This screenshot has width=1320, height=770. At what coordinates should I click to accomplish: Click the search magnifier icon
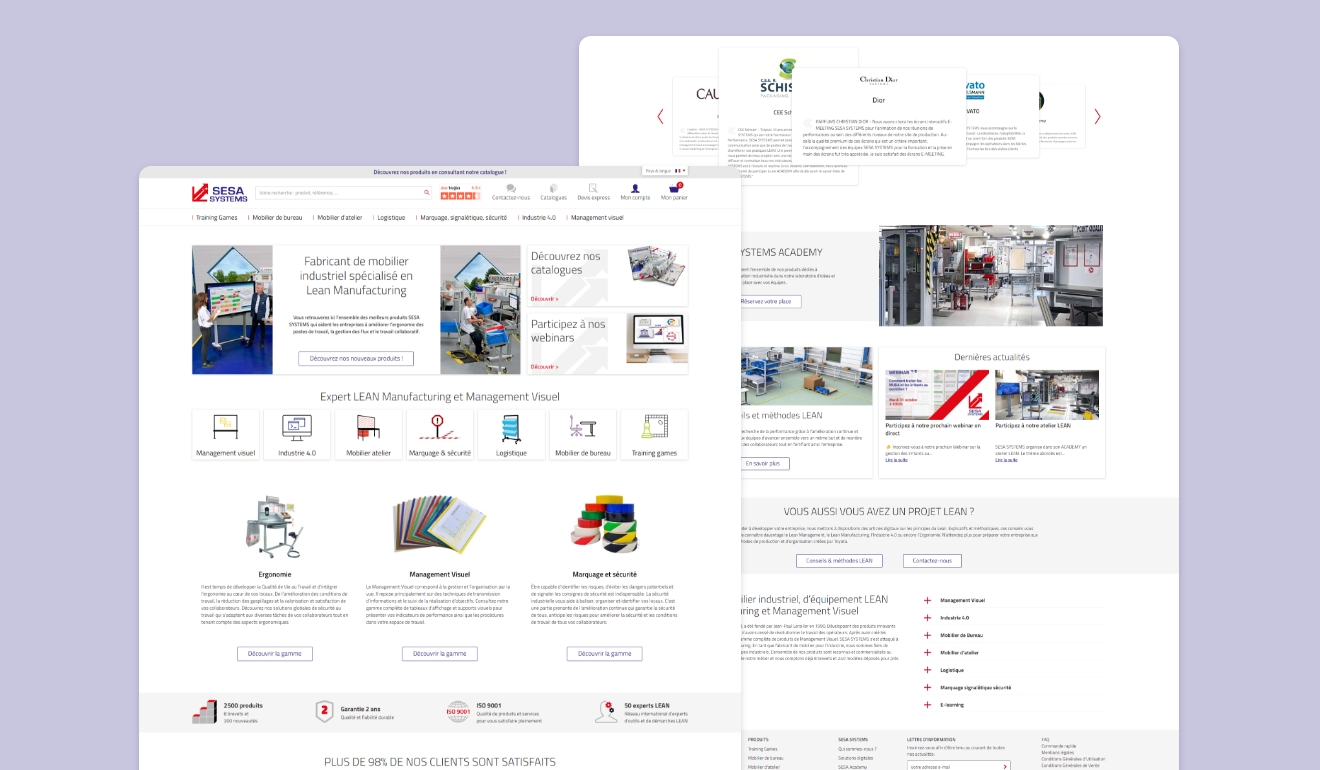(427, 192)
